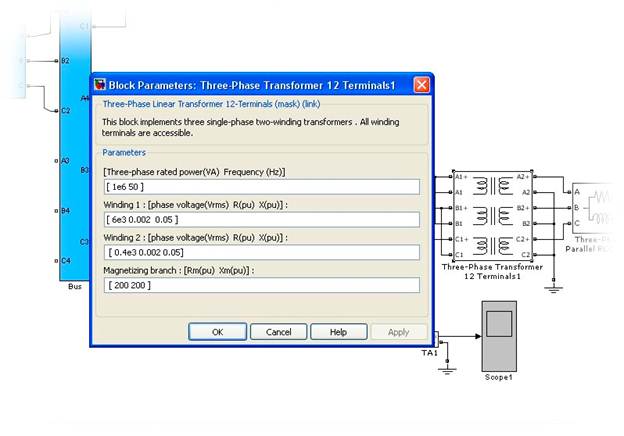624x436 pixels.
Task: Click the Parameters group heading
Action: [x=124, y=152]
